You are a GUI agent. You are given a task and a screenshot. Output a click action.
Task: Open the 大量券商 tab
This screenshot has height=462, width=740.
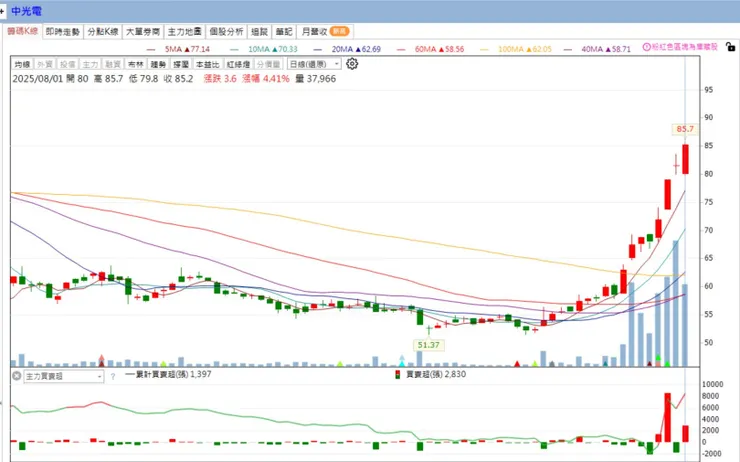pyautogui.click(x=143, y=32)
